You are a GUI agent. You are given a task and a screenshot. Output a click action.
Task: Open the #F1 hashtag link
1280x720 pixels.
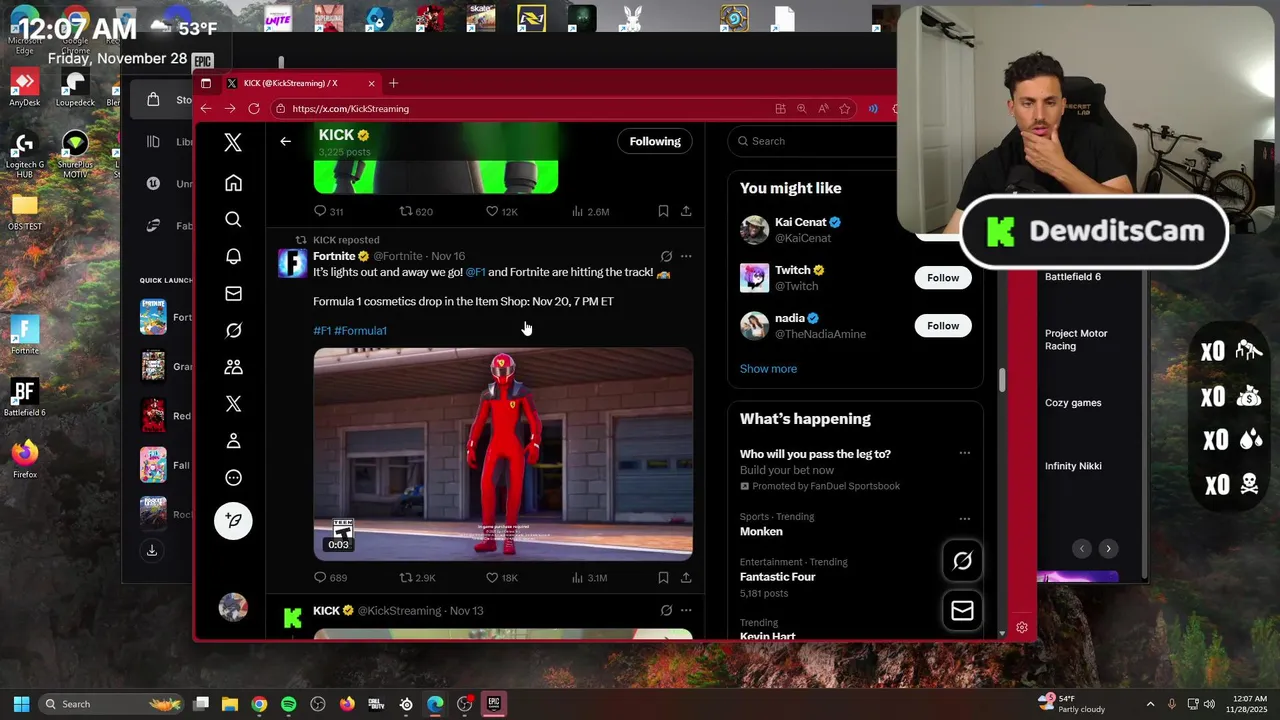point(322,331)
